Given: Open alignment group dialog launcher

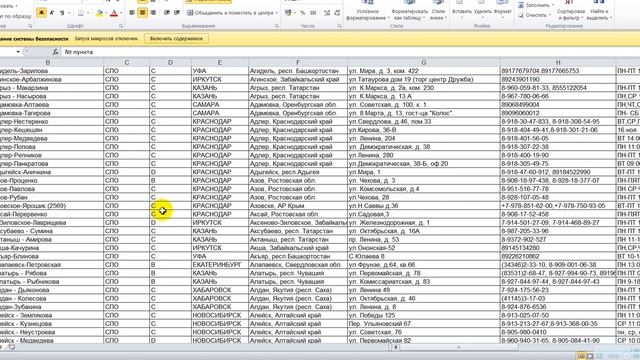Looking at the screenshot, I should (x=277, y=26).
